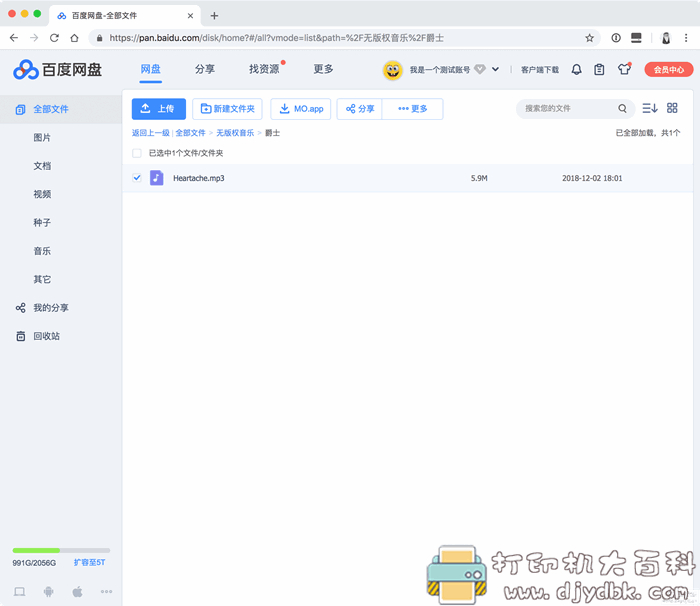This screenshot has height=606, width=700.
Task: Click the browser address bar
Action: point(344,38)
